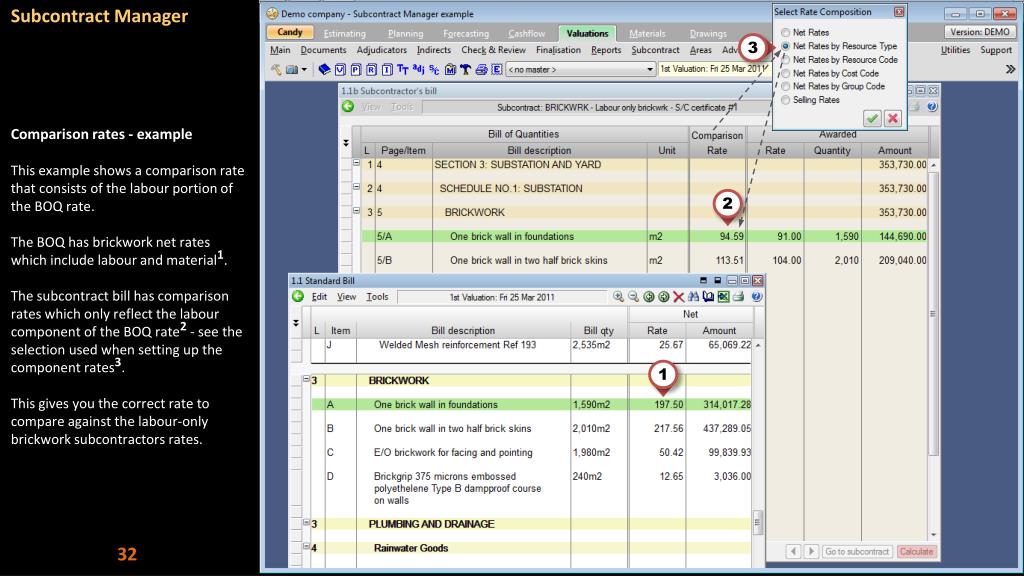This screenshot has width=1024, height=576.
Task: Click the 'adj' icon in main toolbar
Action: 419,69
